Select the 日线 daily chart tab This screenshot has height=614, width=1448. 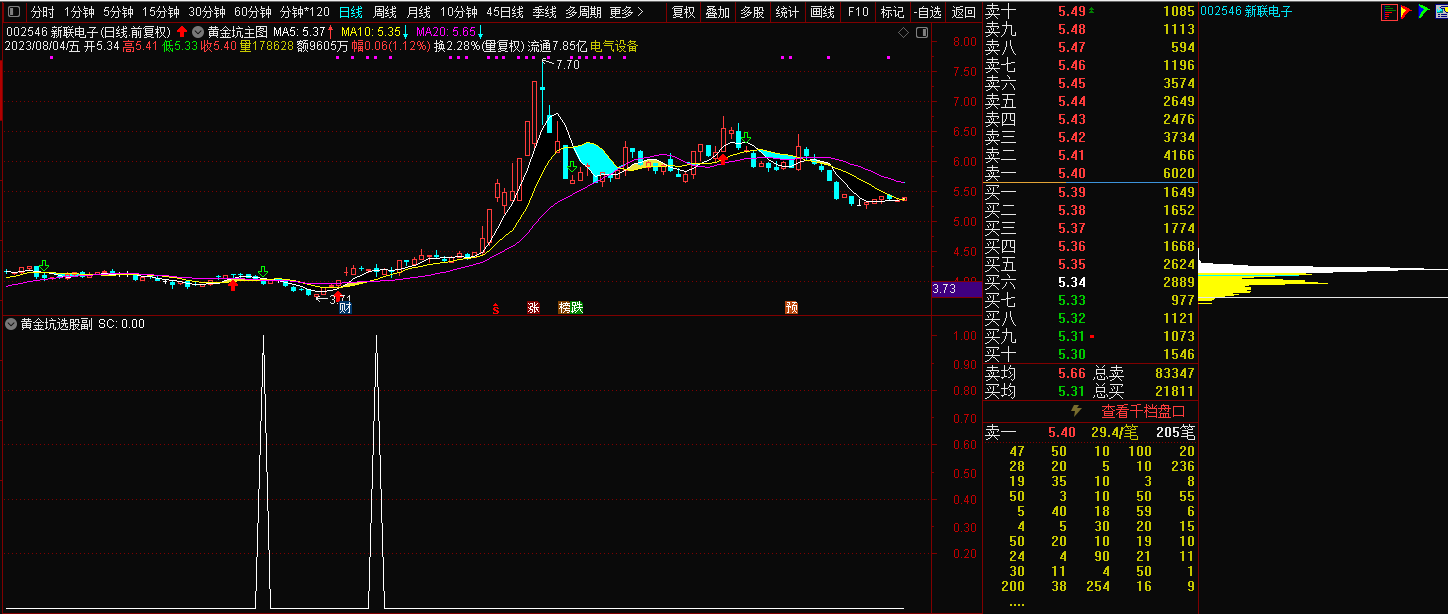(x=350, y=13)
